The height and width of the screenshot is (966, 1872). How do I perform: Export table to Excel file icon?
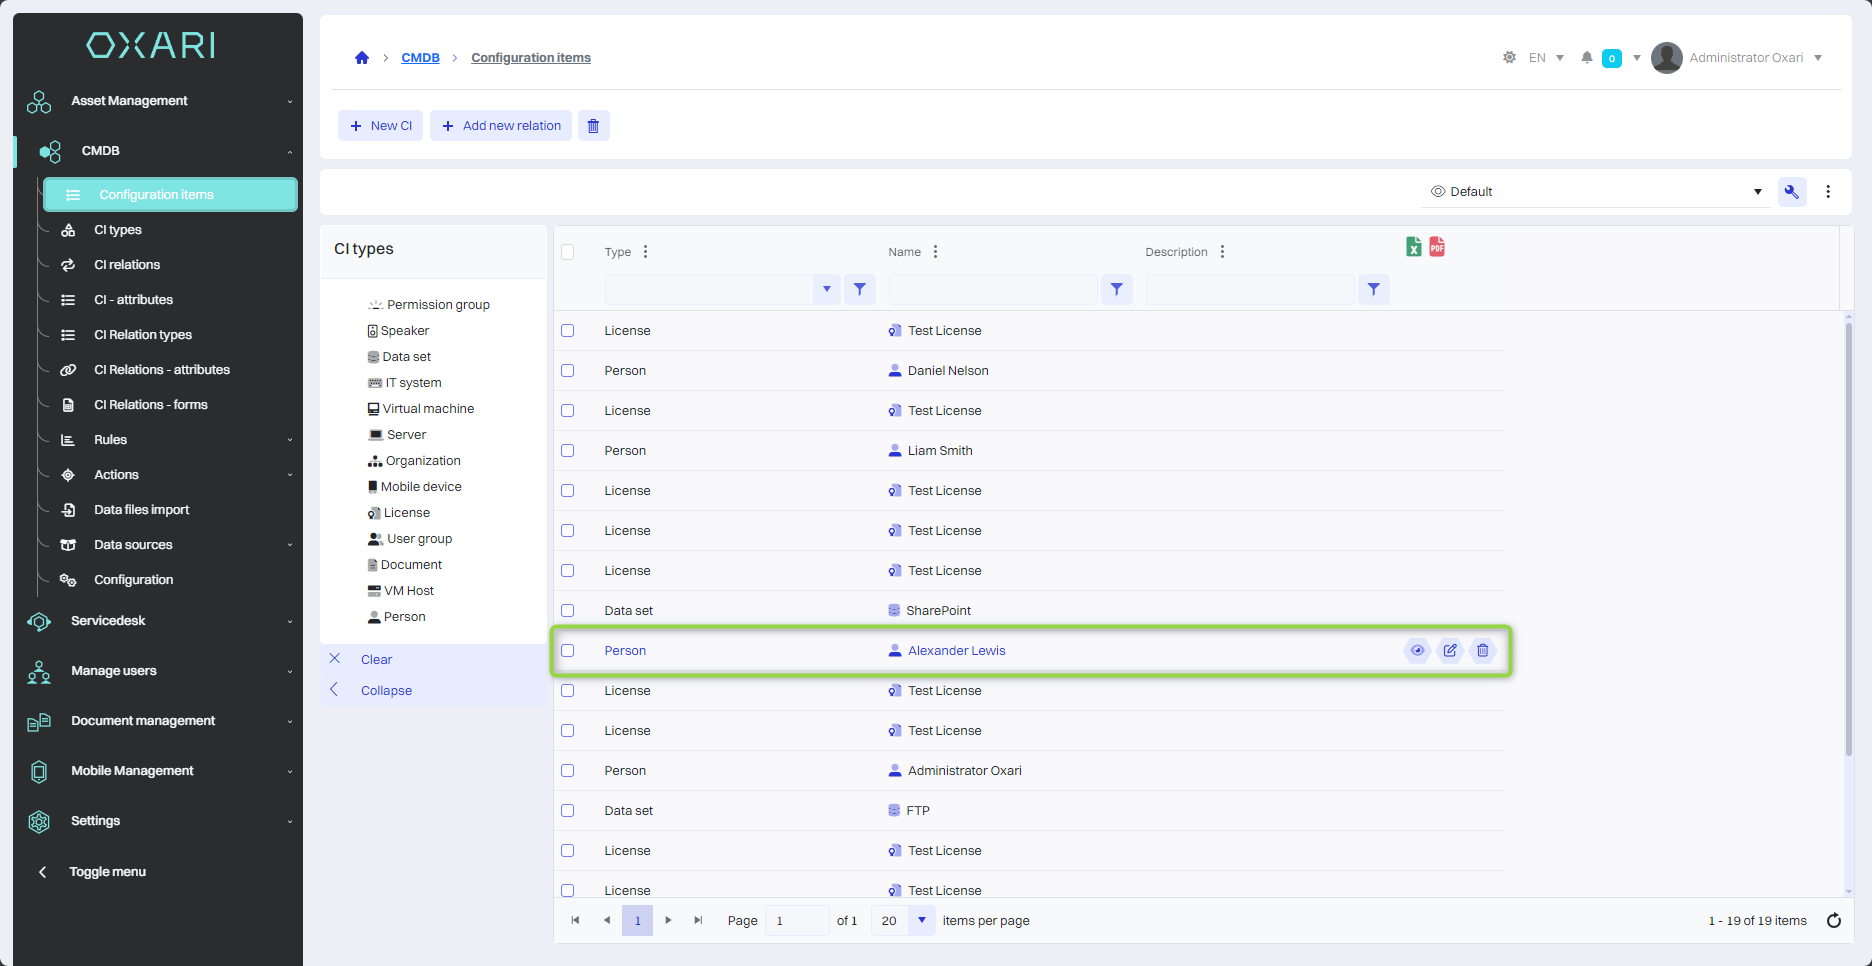click(1413, 247)
